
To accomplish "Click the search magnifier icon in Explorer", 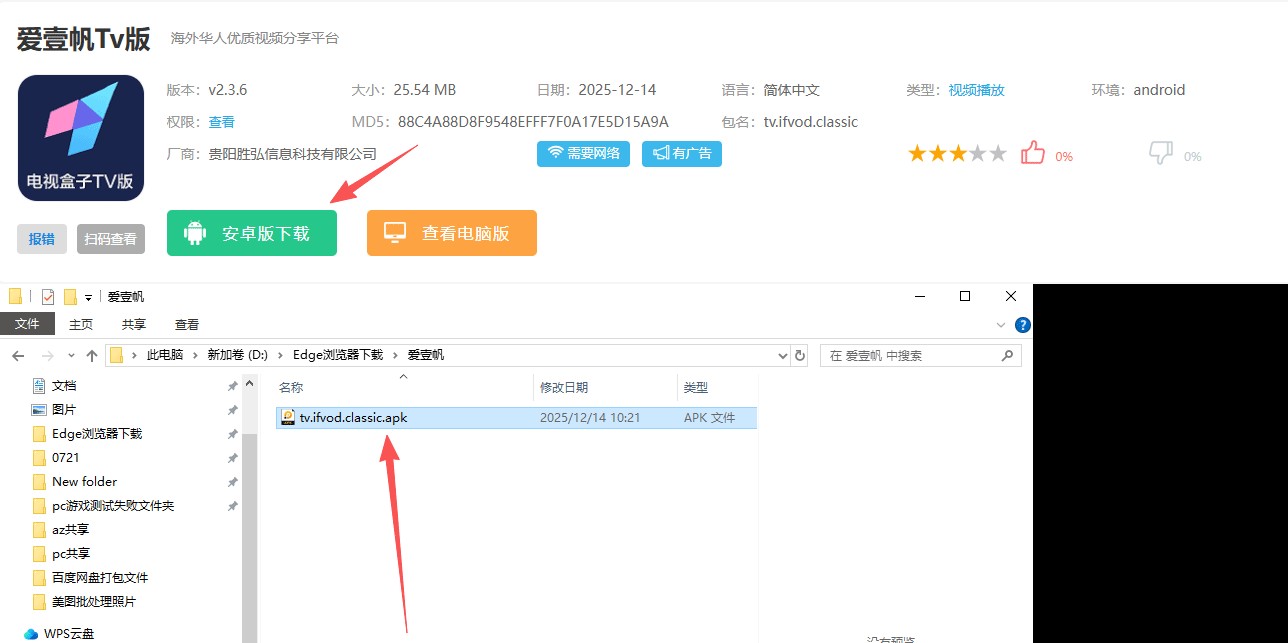I will [x=1008, y=355].
